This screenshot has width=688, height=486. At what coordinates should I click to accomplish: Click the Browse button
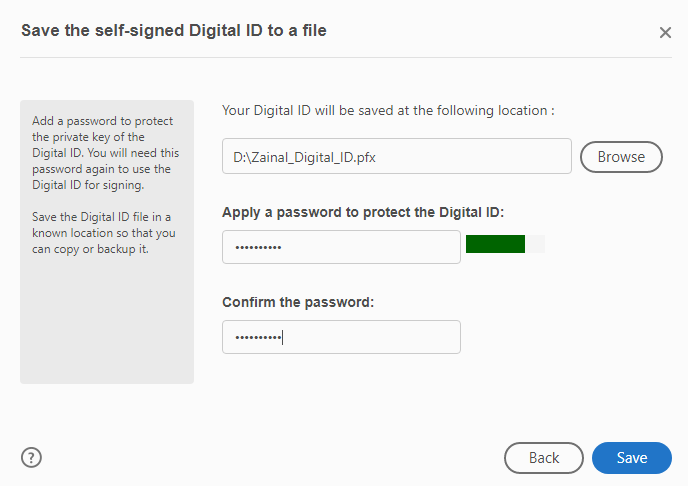[621, 157]
